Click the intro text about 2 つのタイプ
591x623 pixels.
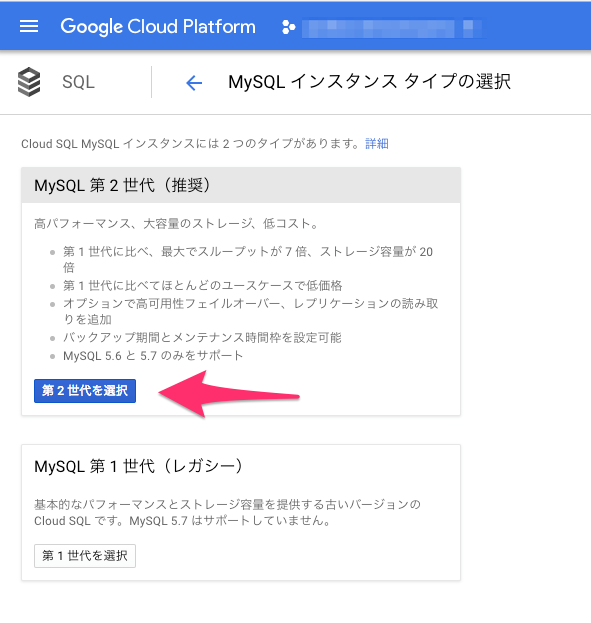(x=193, y=143)
